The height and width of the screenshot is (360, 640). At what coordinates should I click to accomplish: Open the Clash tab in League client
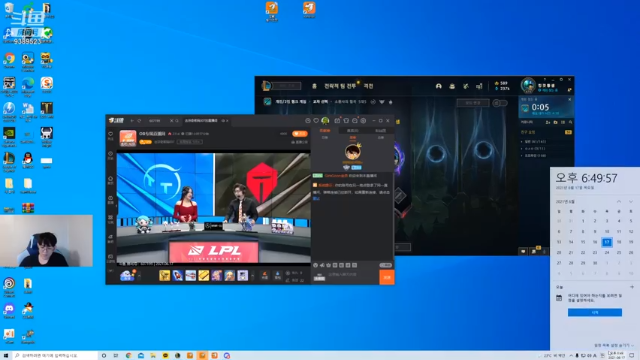pos(369,86)
